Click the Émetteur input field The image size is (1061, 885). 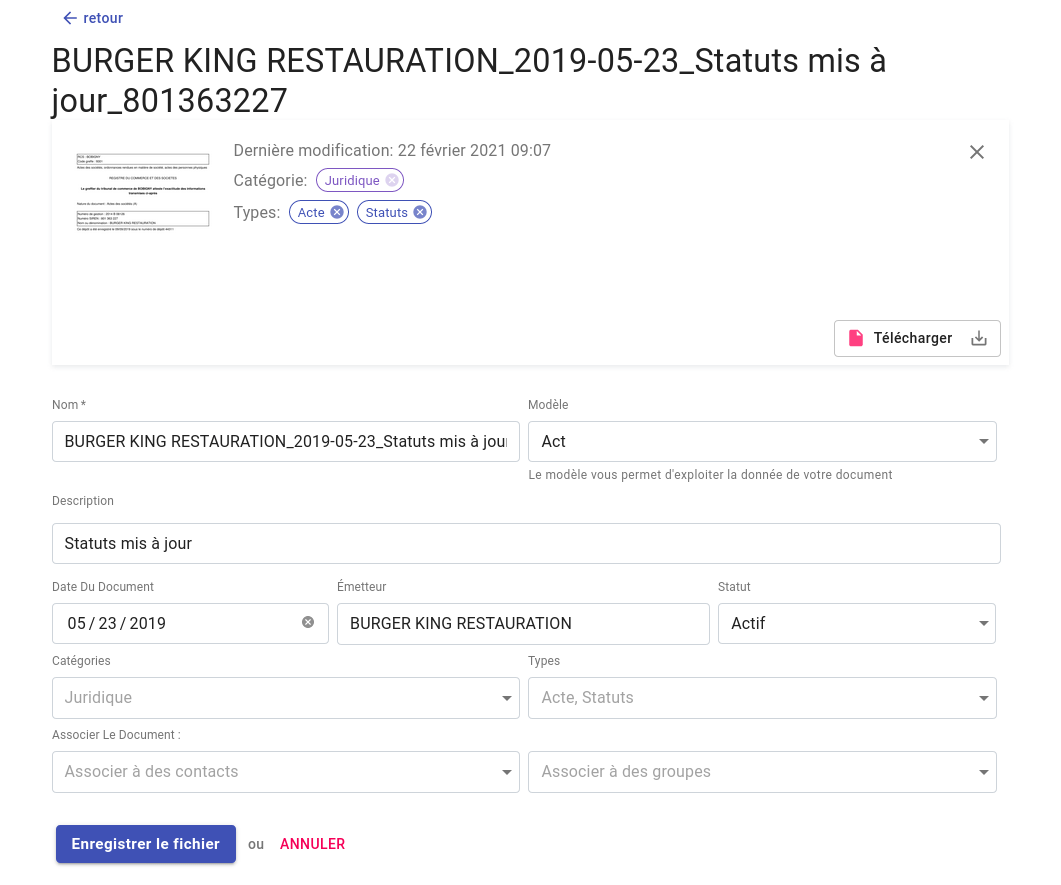click(x=523, y=623)
